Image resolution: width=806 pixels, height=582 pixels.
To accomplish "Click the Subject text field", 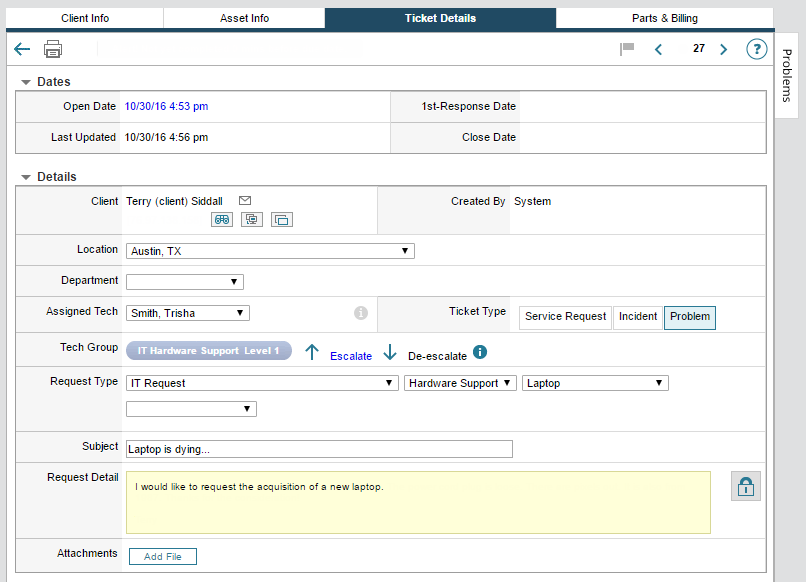I will click(x=319, y=449).
